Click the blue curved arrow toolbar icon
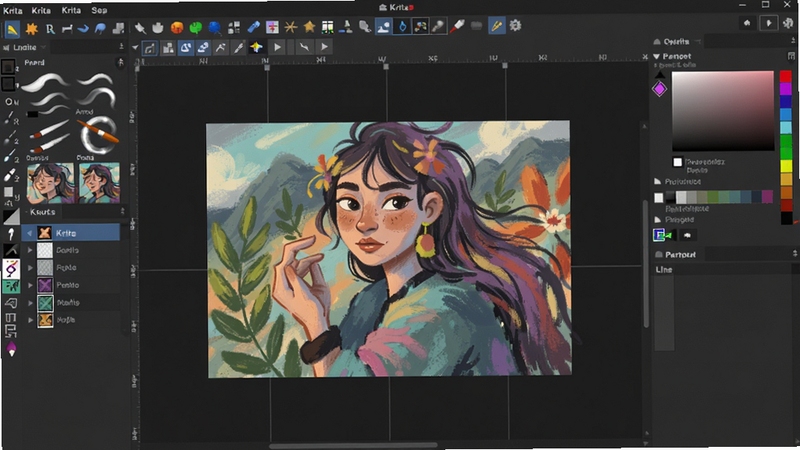Screen dimensions: 800x450 pyautogui.click(x=83, y=29)
